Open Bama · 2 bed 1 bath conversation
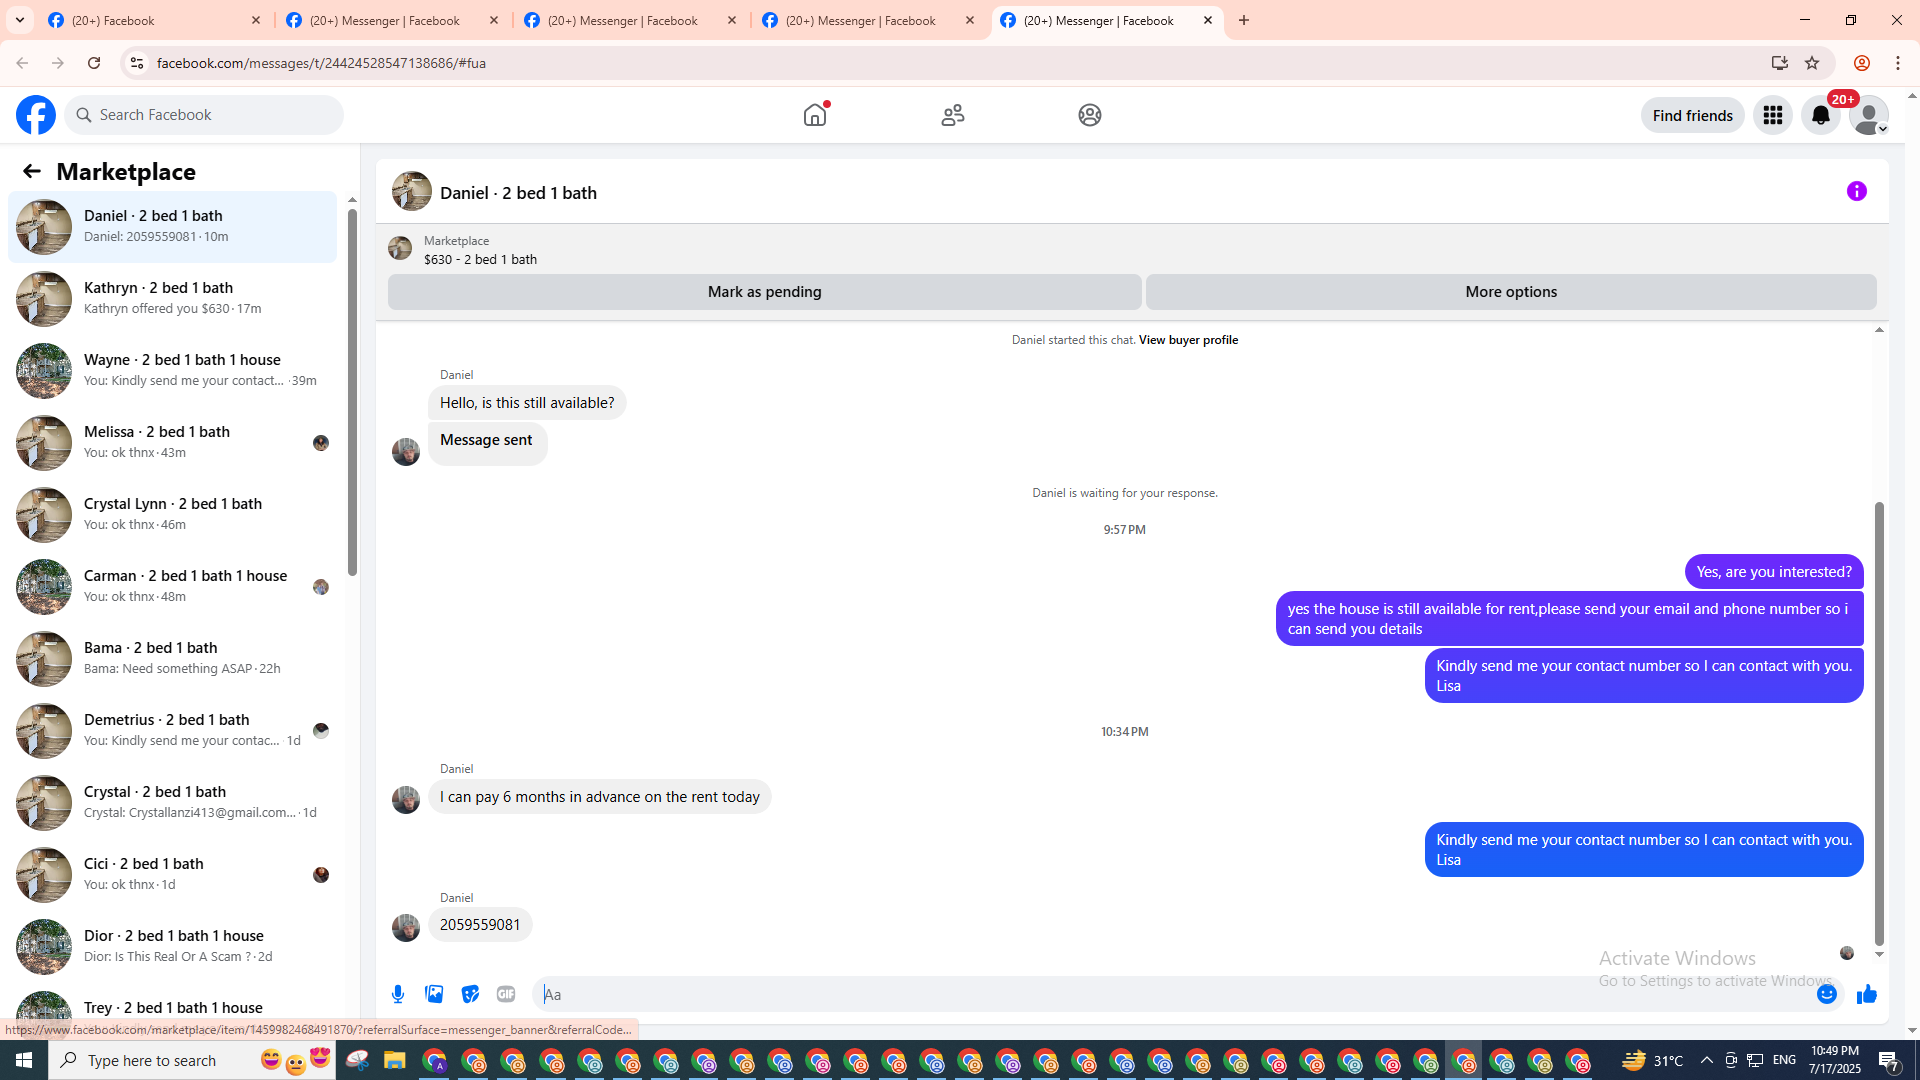Viewport: 1920px width, 1080px height. tap(173, 659)
